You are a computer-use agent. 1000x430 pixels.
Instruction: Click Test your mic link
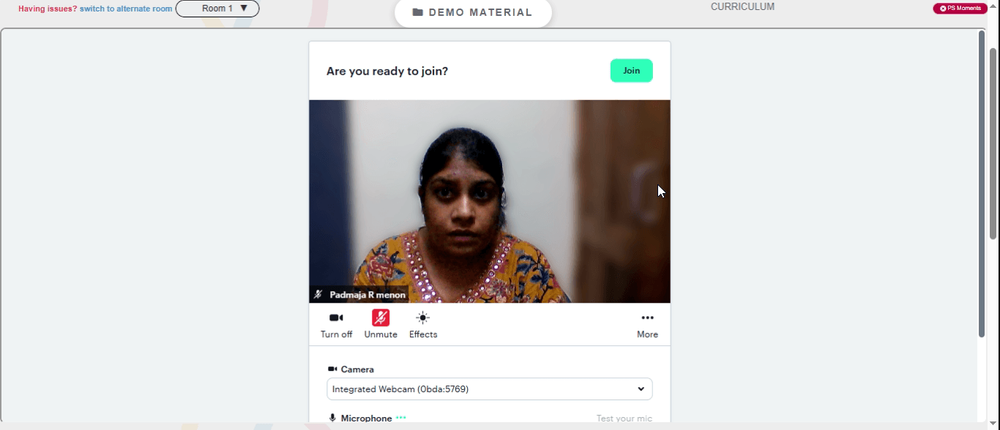pos(624,419)
